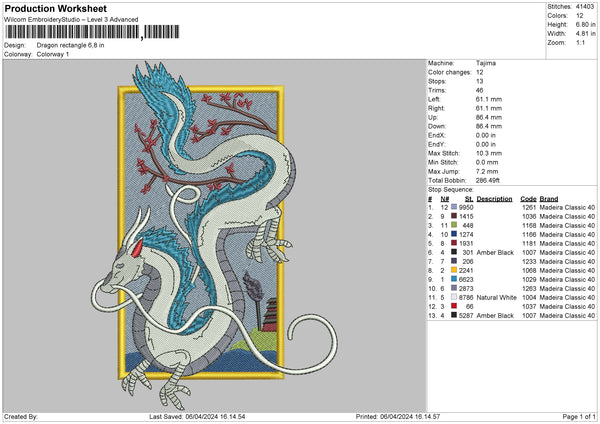Viewport: 600px width, 424px height.
Task: Click the design name 'Dragon rectangle 6,8 in'
Action: click(70, 45)
